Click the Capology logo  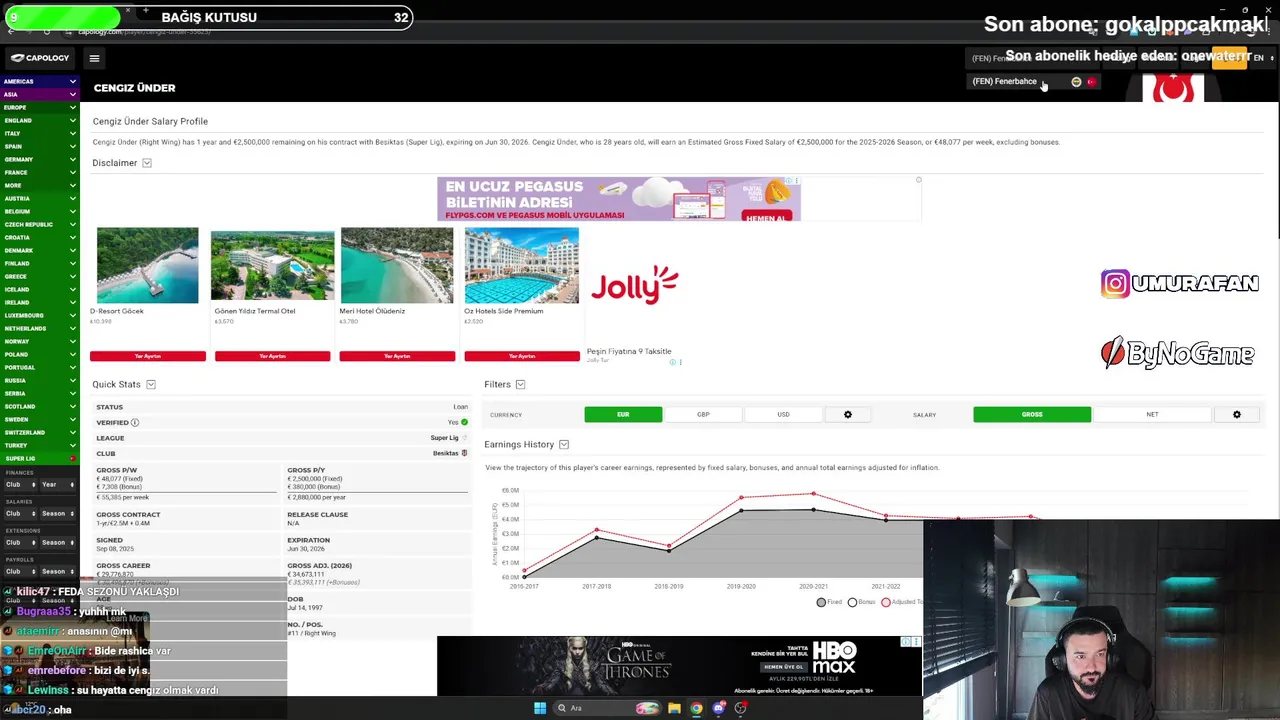[40, 58]
